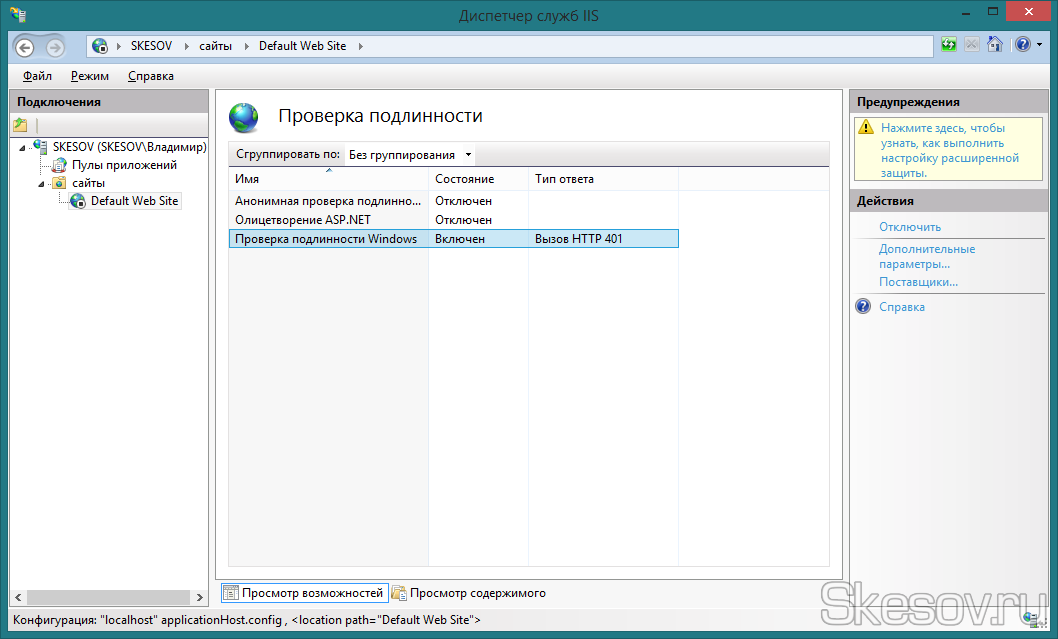
Task: Click the Home icon in the toolbar
Action: [x=994, y=45]
